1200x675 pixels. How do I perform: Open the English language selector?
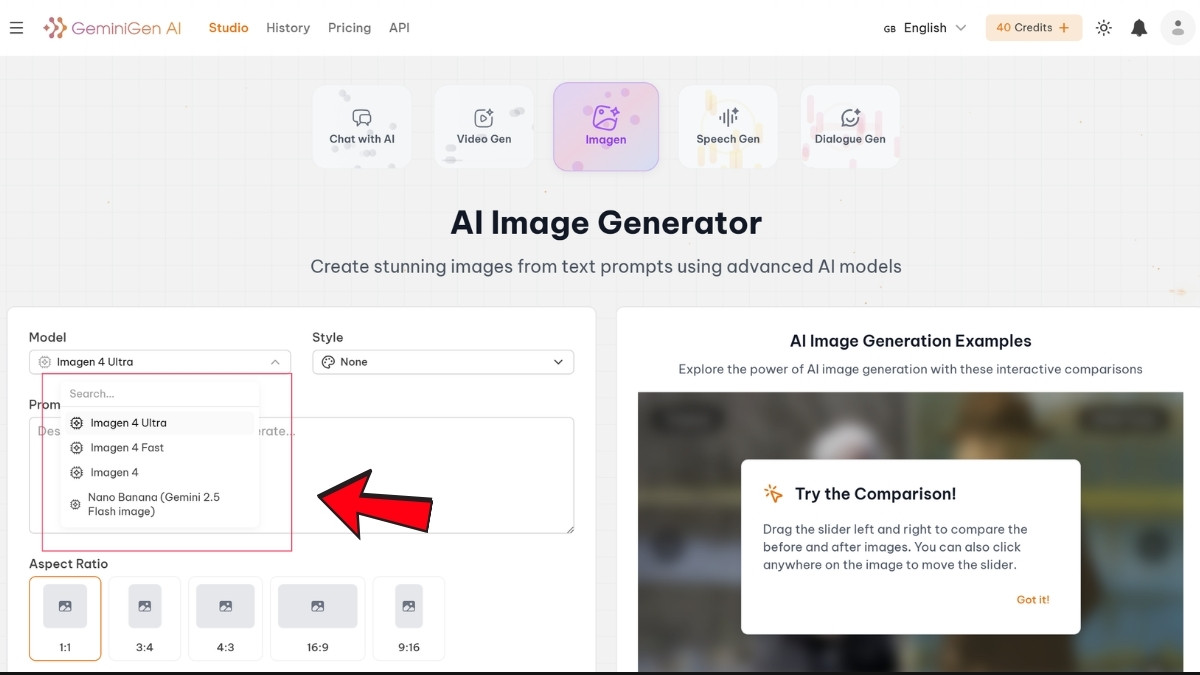(925, 28)
